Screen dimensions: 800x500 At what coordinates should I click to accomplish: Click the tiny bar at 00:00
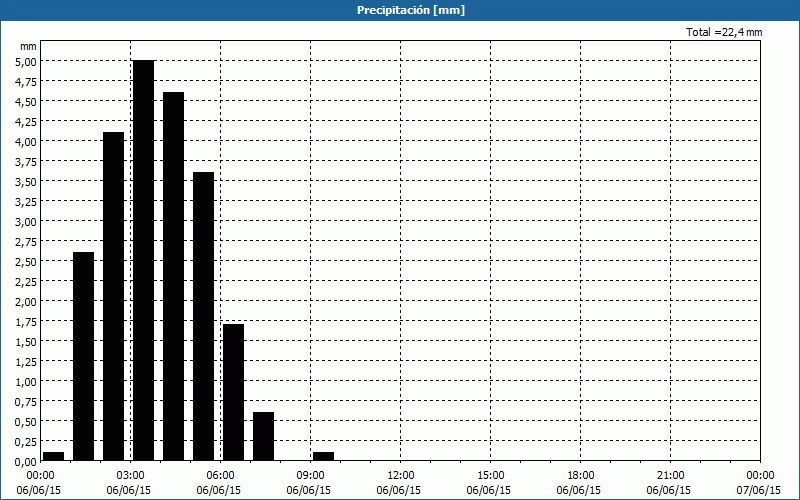[x=53, y=456]
